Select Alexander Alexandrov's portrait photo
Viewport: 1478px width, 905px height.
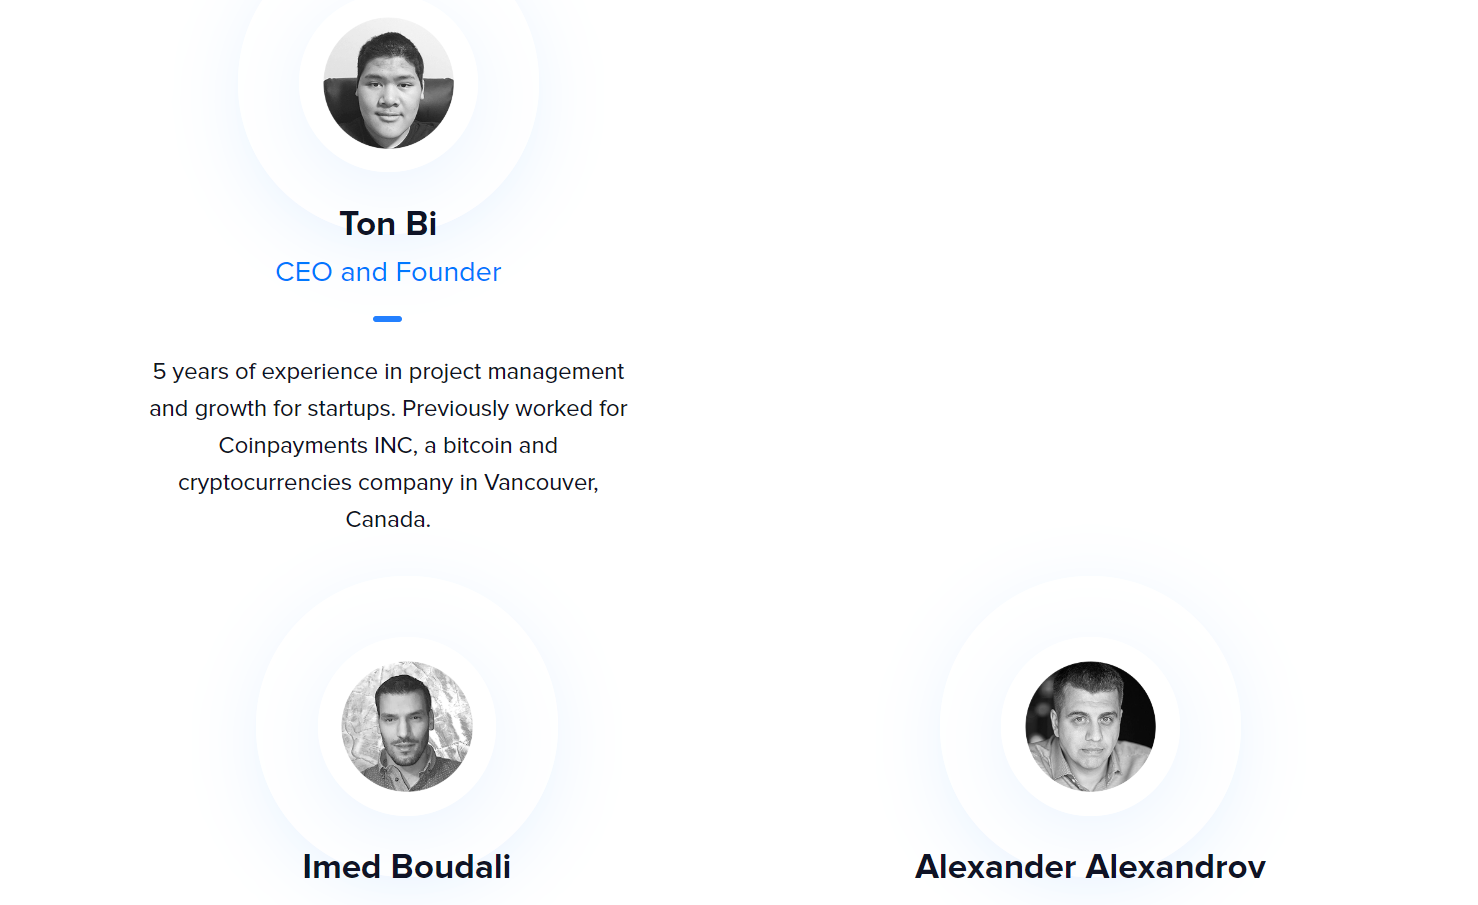[1090, 726]
